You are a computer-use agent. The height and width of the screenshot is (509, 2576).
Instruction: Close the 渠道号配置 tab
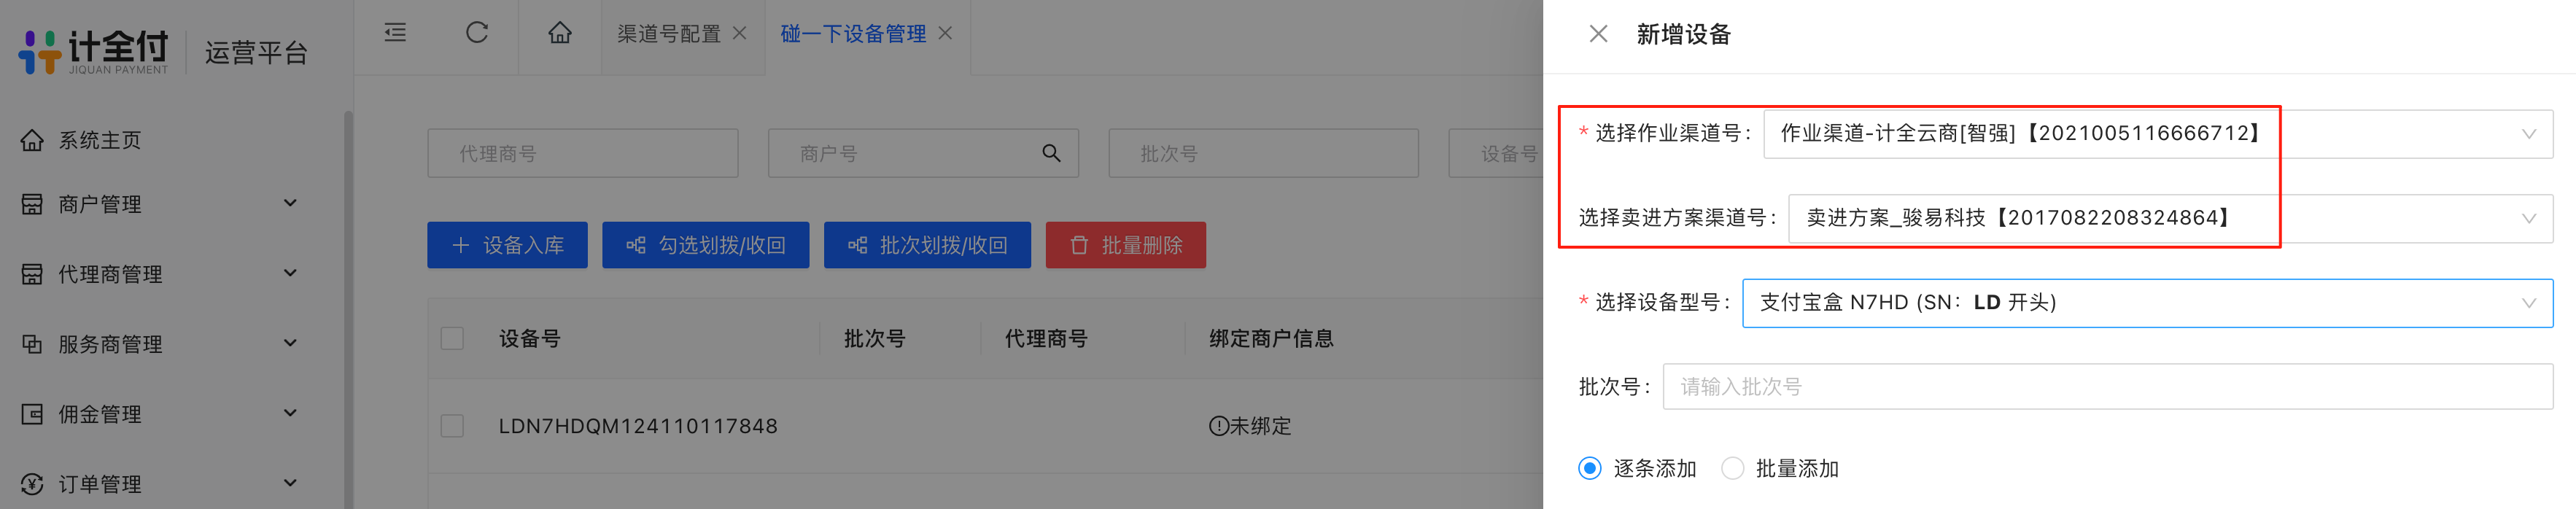click(739, 33)
